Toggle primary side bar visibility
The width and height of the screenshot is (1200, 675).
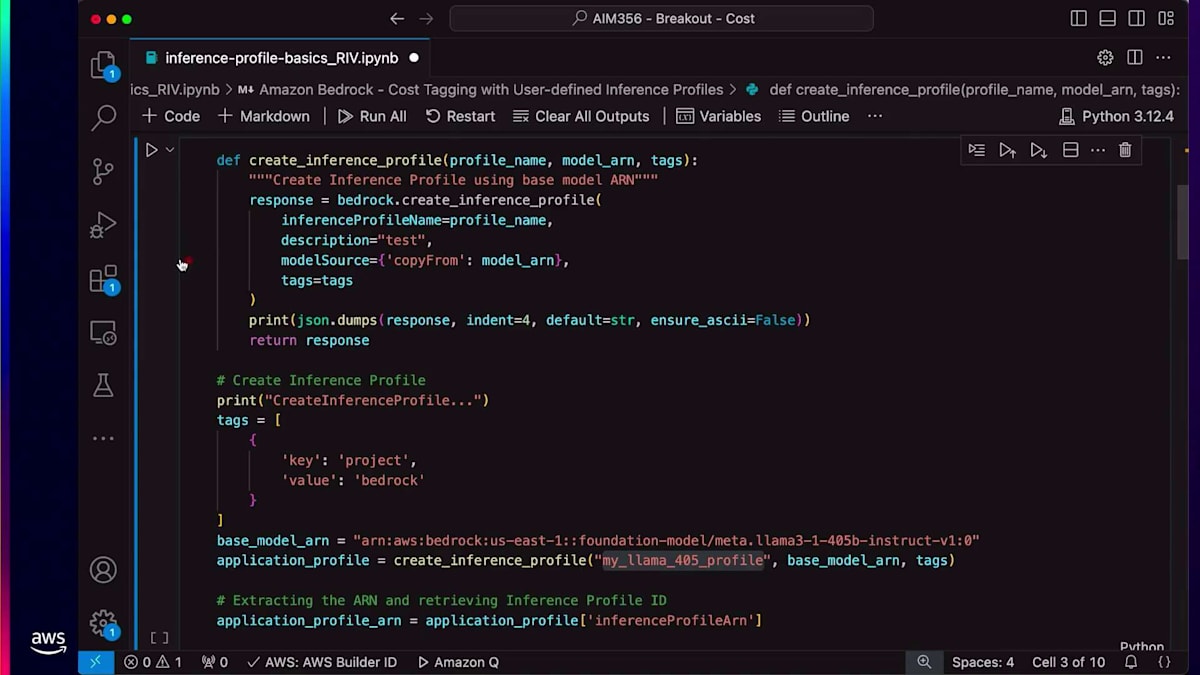point(1079,18)
